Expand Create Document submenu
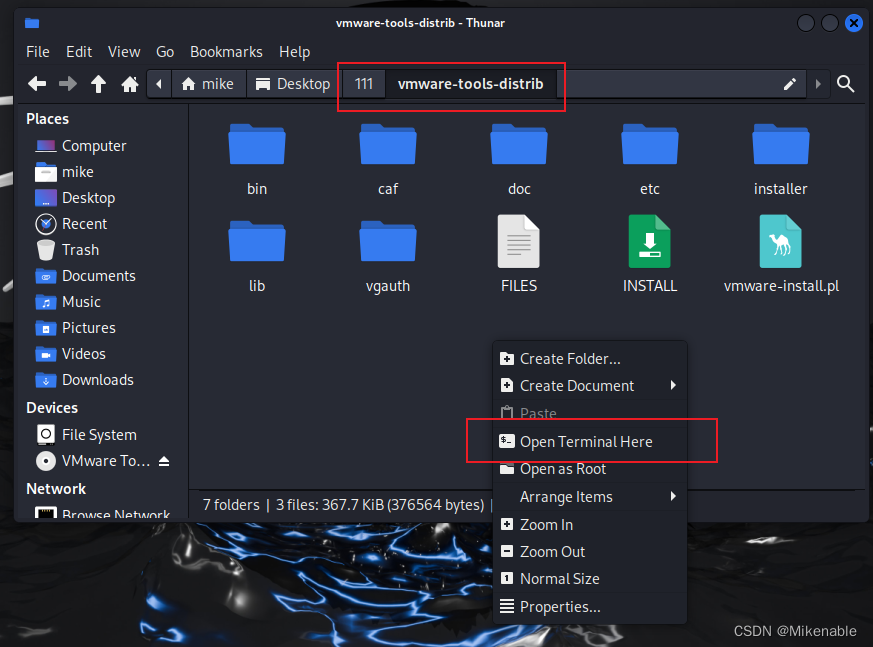This screenshot has width=873, height=647. tap(590, 386)
